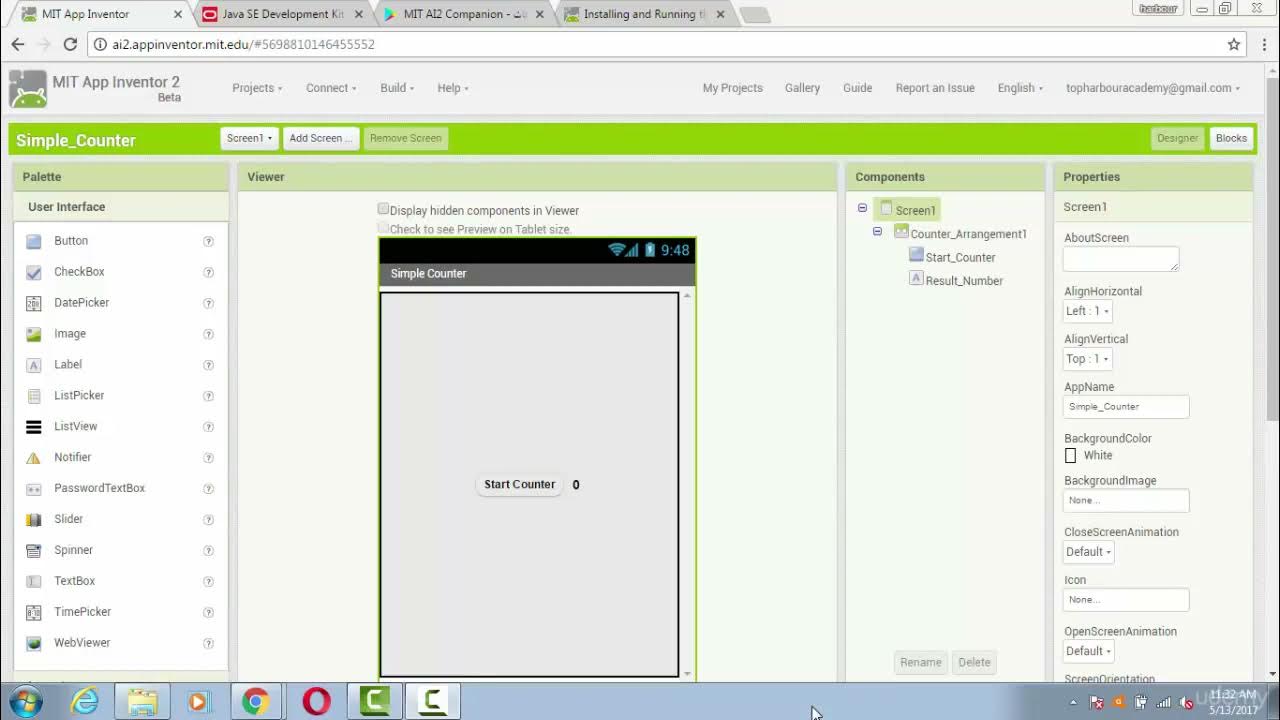Click the Spinner palette icon

coord(34,551)
